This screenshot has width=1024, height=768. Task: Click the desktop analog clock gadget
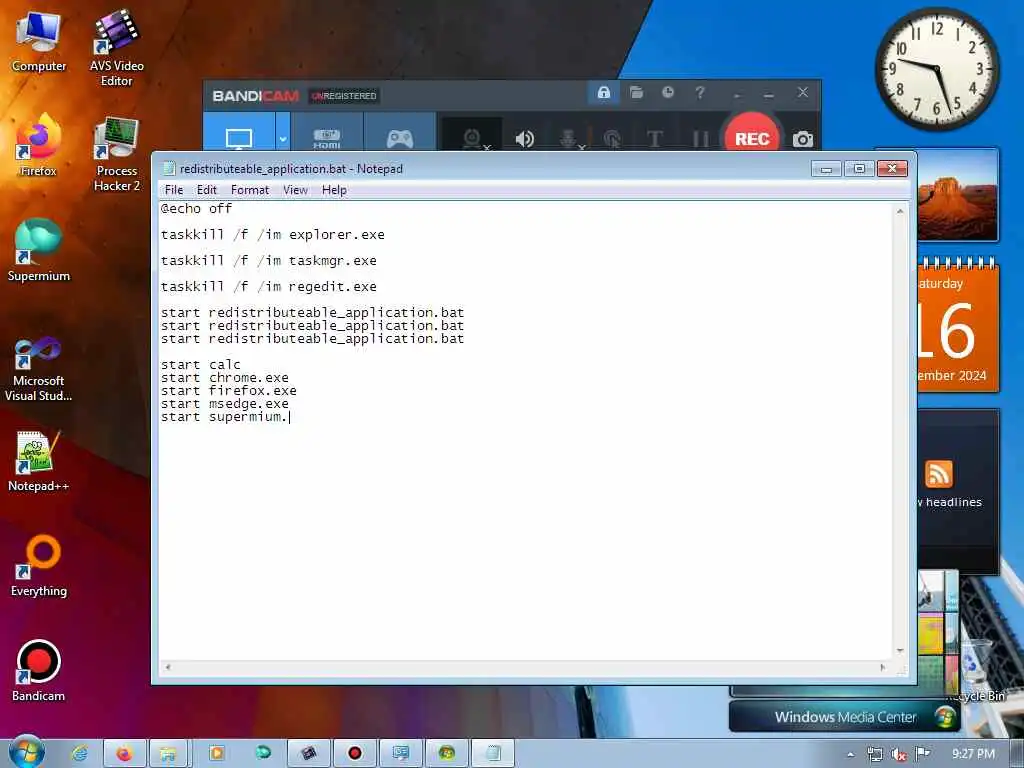936,68
